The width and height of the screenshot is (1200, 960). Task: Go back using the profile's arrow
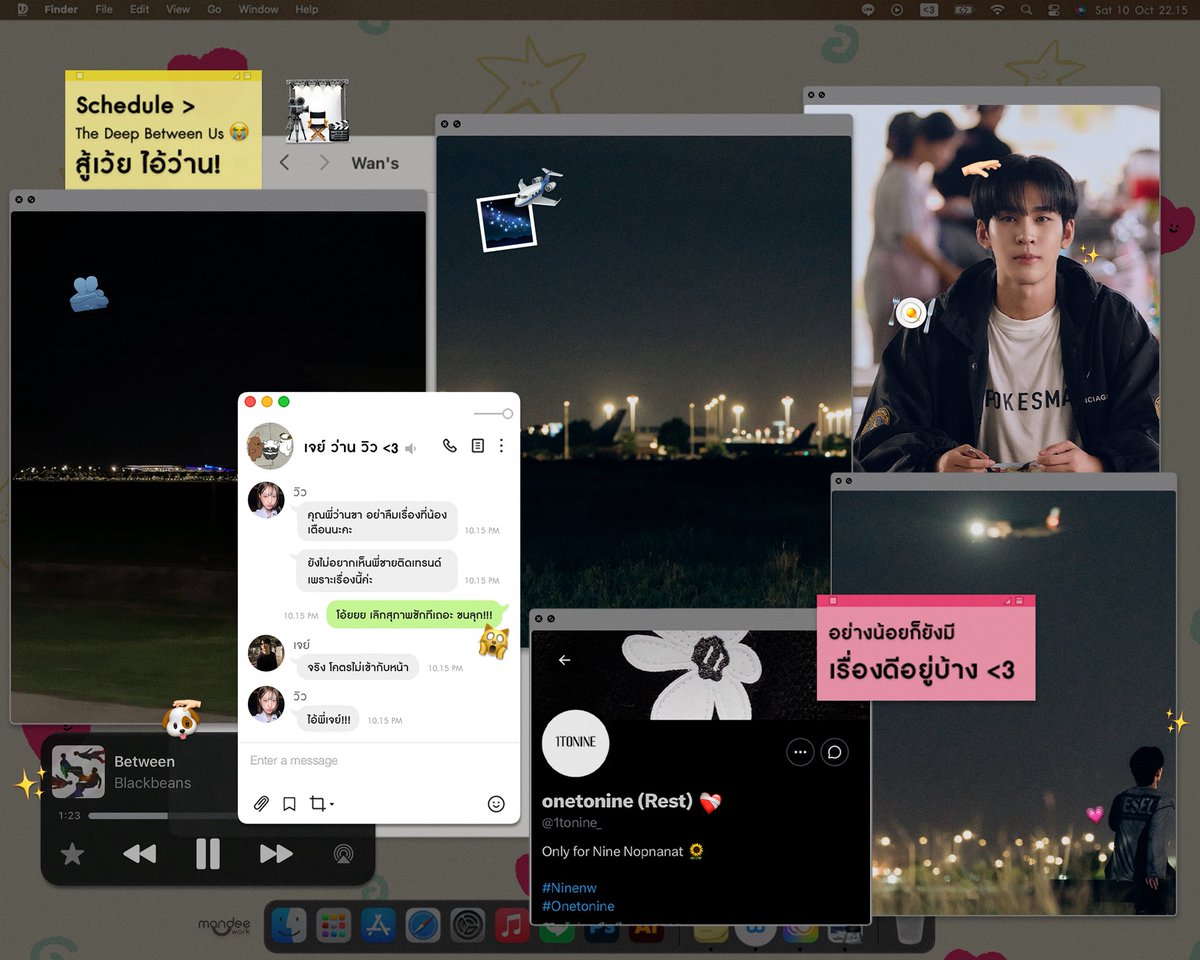point(564,660)
